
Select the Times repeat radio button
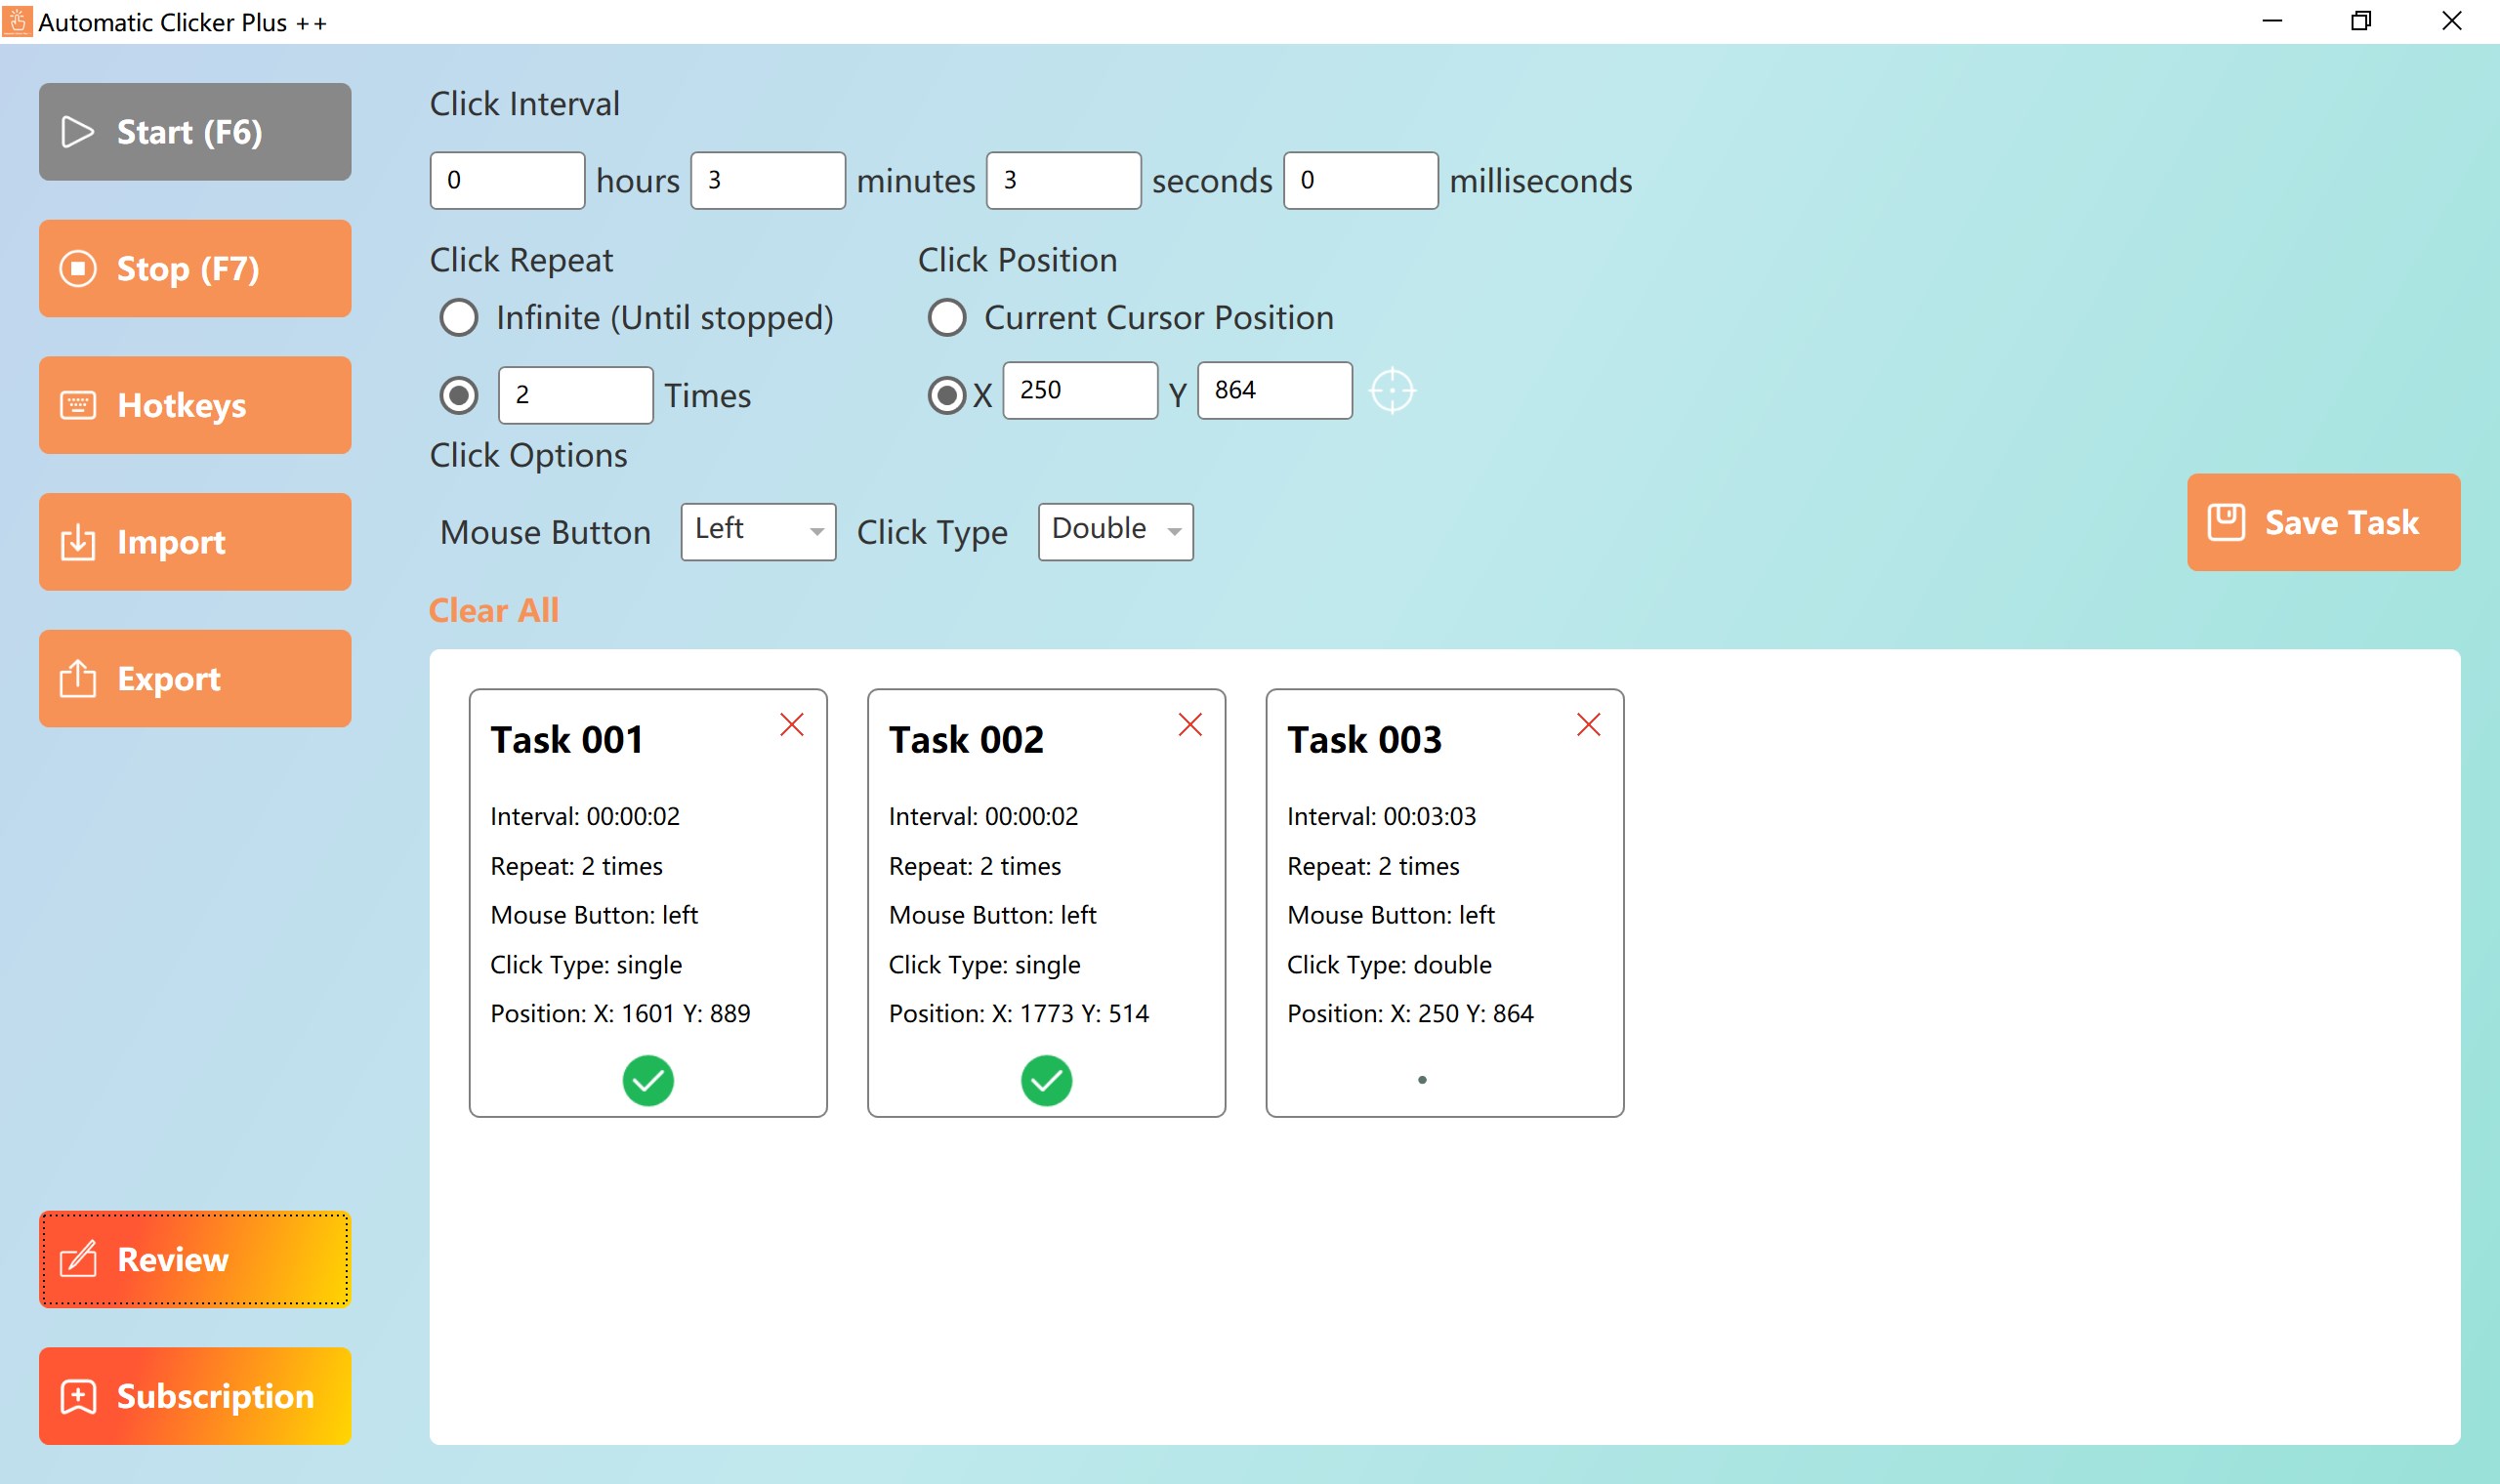point(459,395)
